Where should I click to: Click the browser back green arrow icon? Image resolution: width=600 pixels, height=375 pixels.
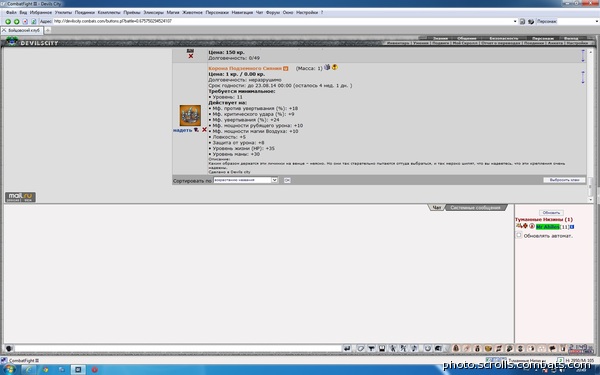[x=8, y=21]
